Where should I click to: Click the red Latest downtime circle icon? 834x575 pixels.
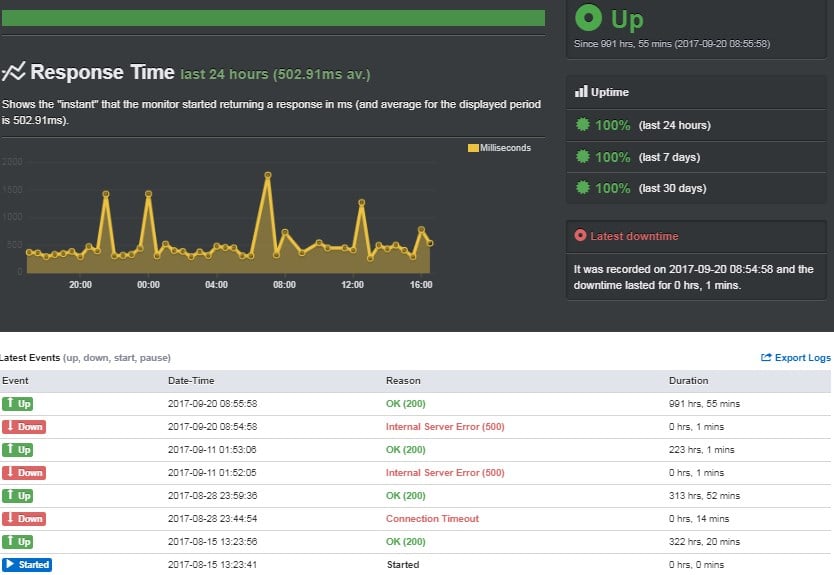[x=580, y=235]
